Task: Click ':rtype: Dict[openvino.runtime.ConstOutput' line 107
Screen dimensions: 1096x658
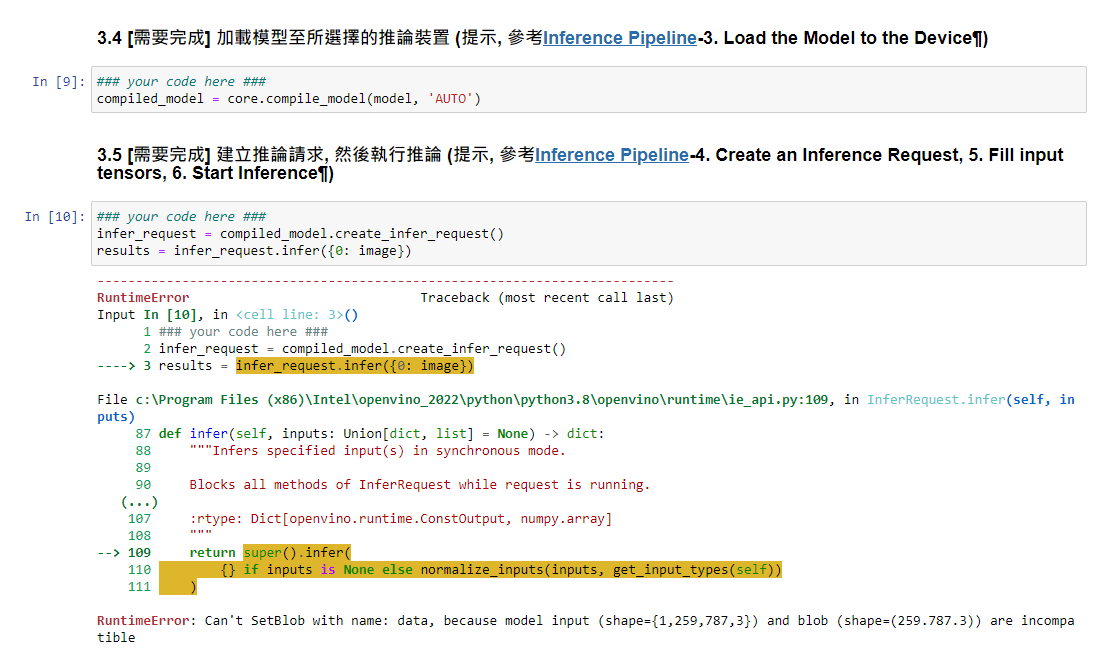Action: pos(401,519)
